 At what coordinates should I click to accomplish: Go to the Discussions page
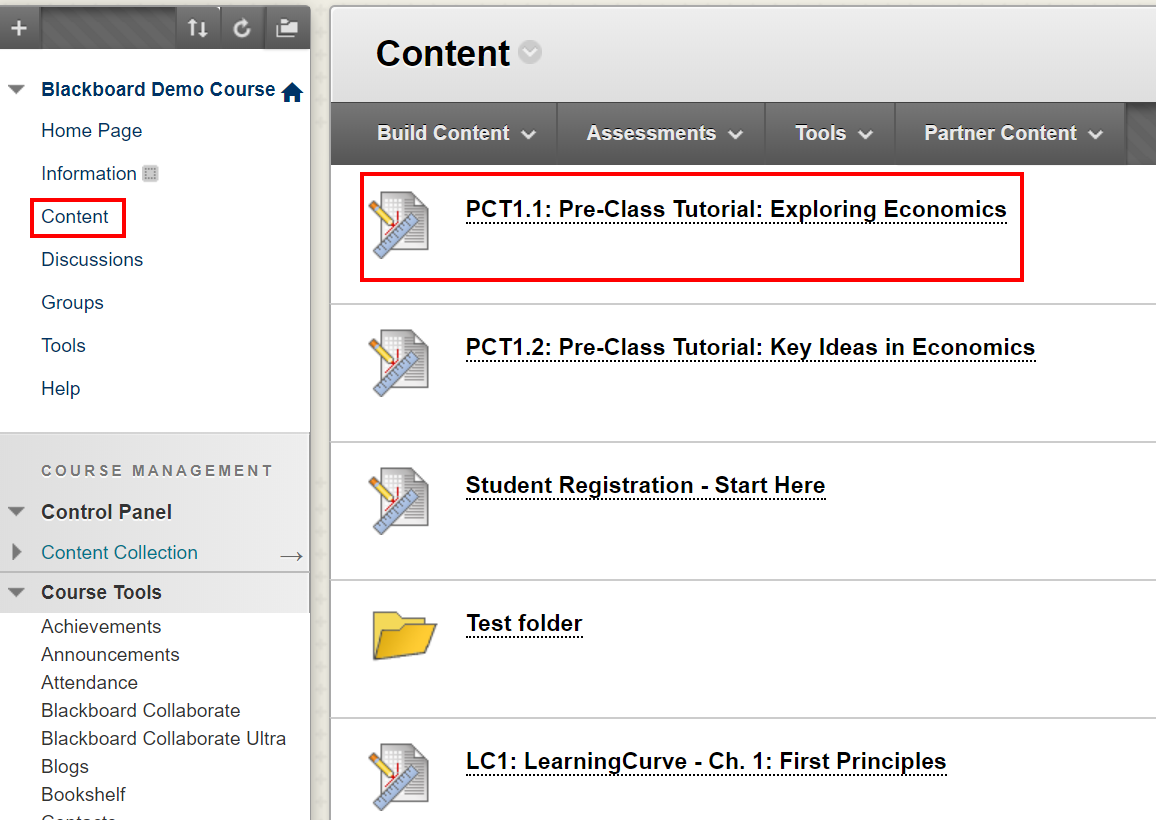(x=91, y=259)
